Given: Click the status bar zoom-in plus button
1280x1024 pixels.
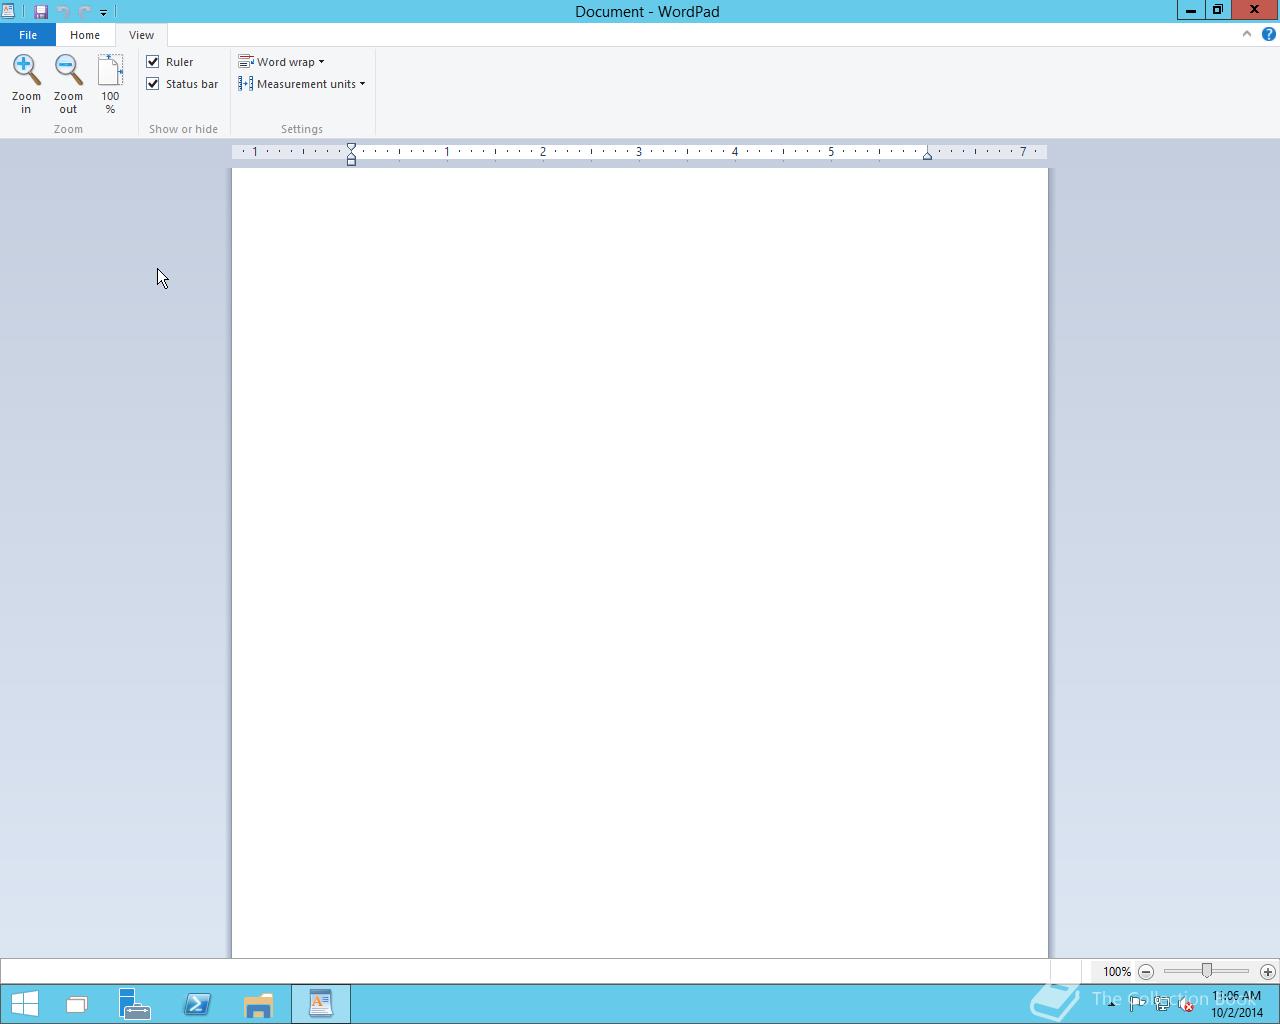Looking at the screenshot, I should 1268,971.
